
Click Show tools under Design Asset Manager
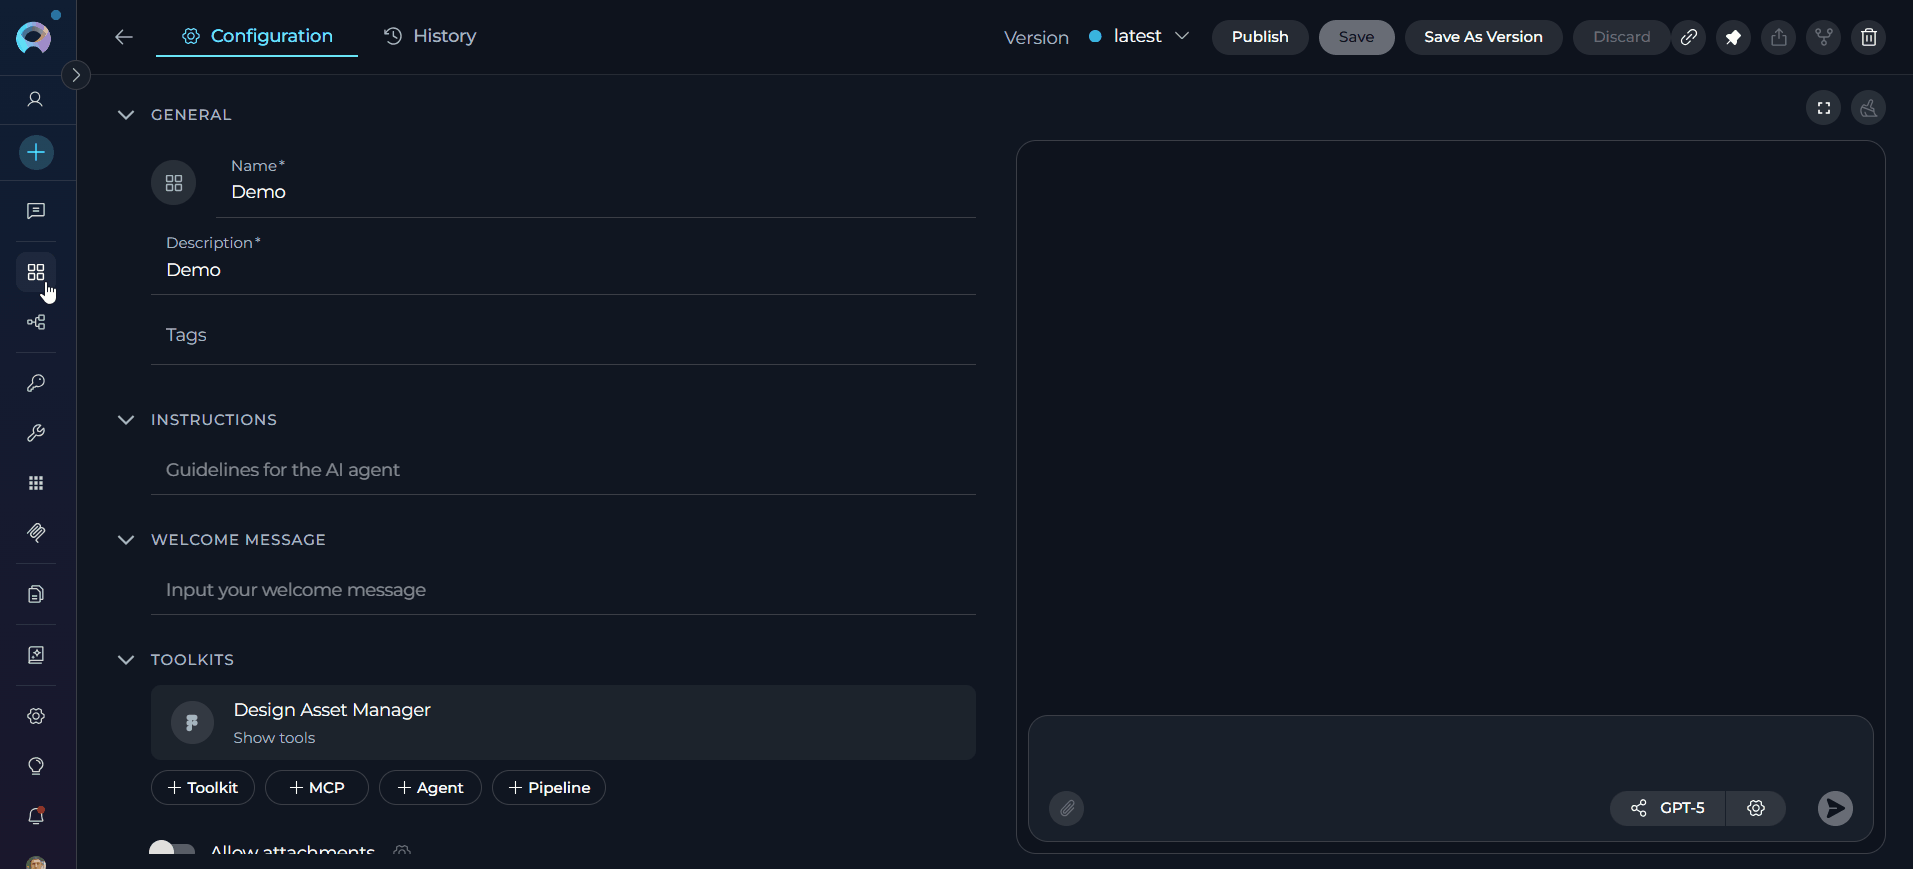tap(274, 738)
